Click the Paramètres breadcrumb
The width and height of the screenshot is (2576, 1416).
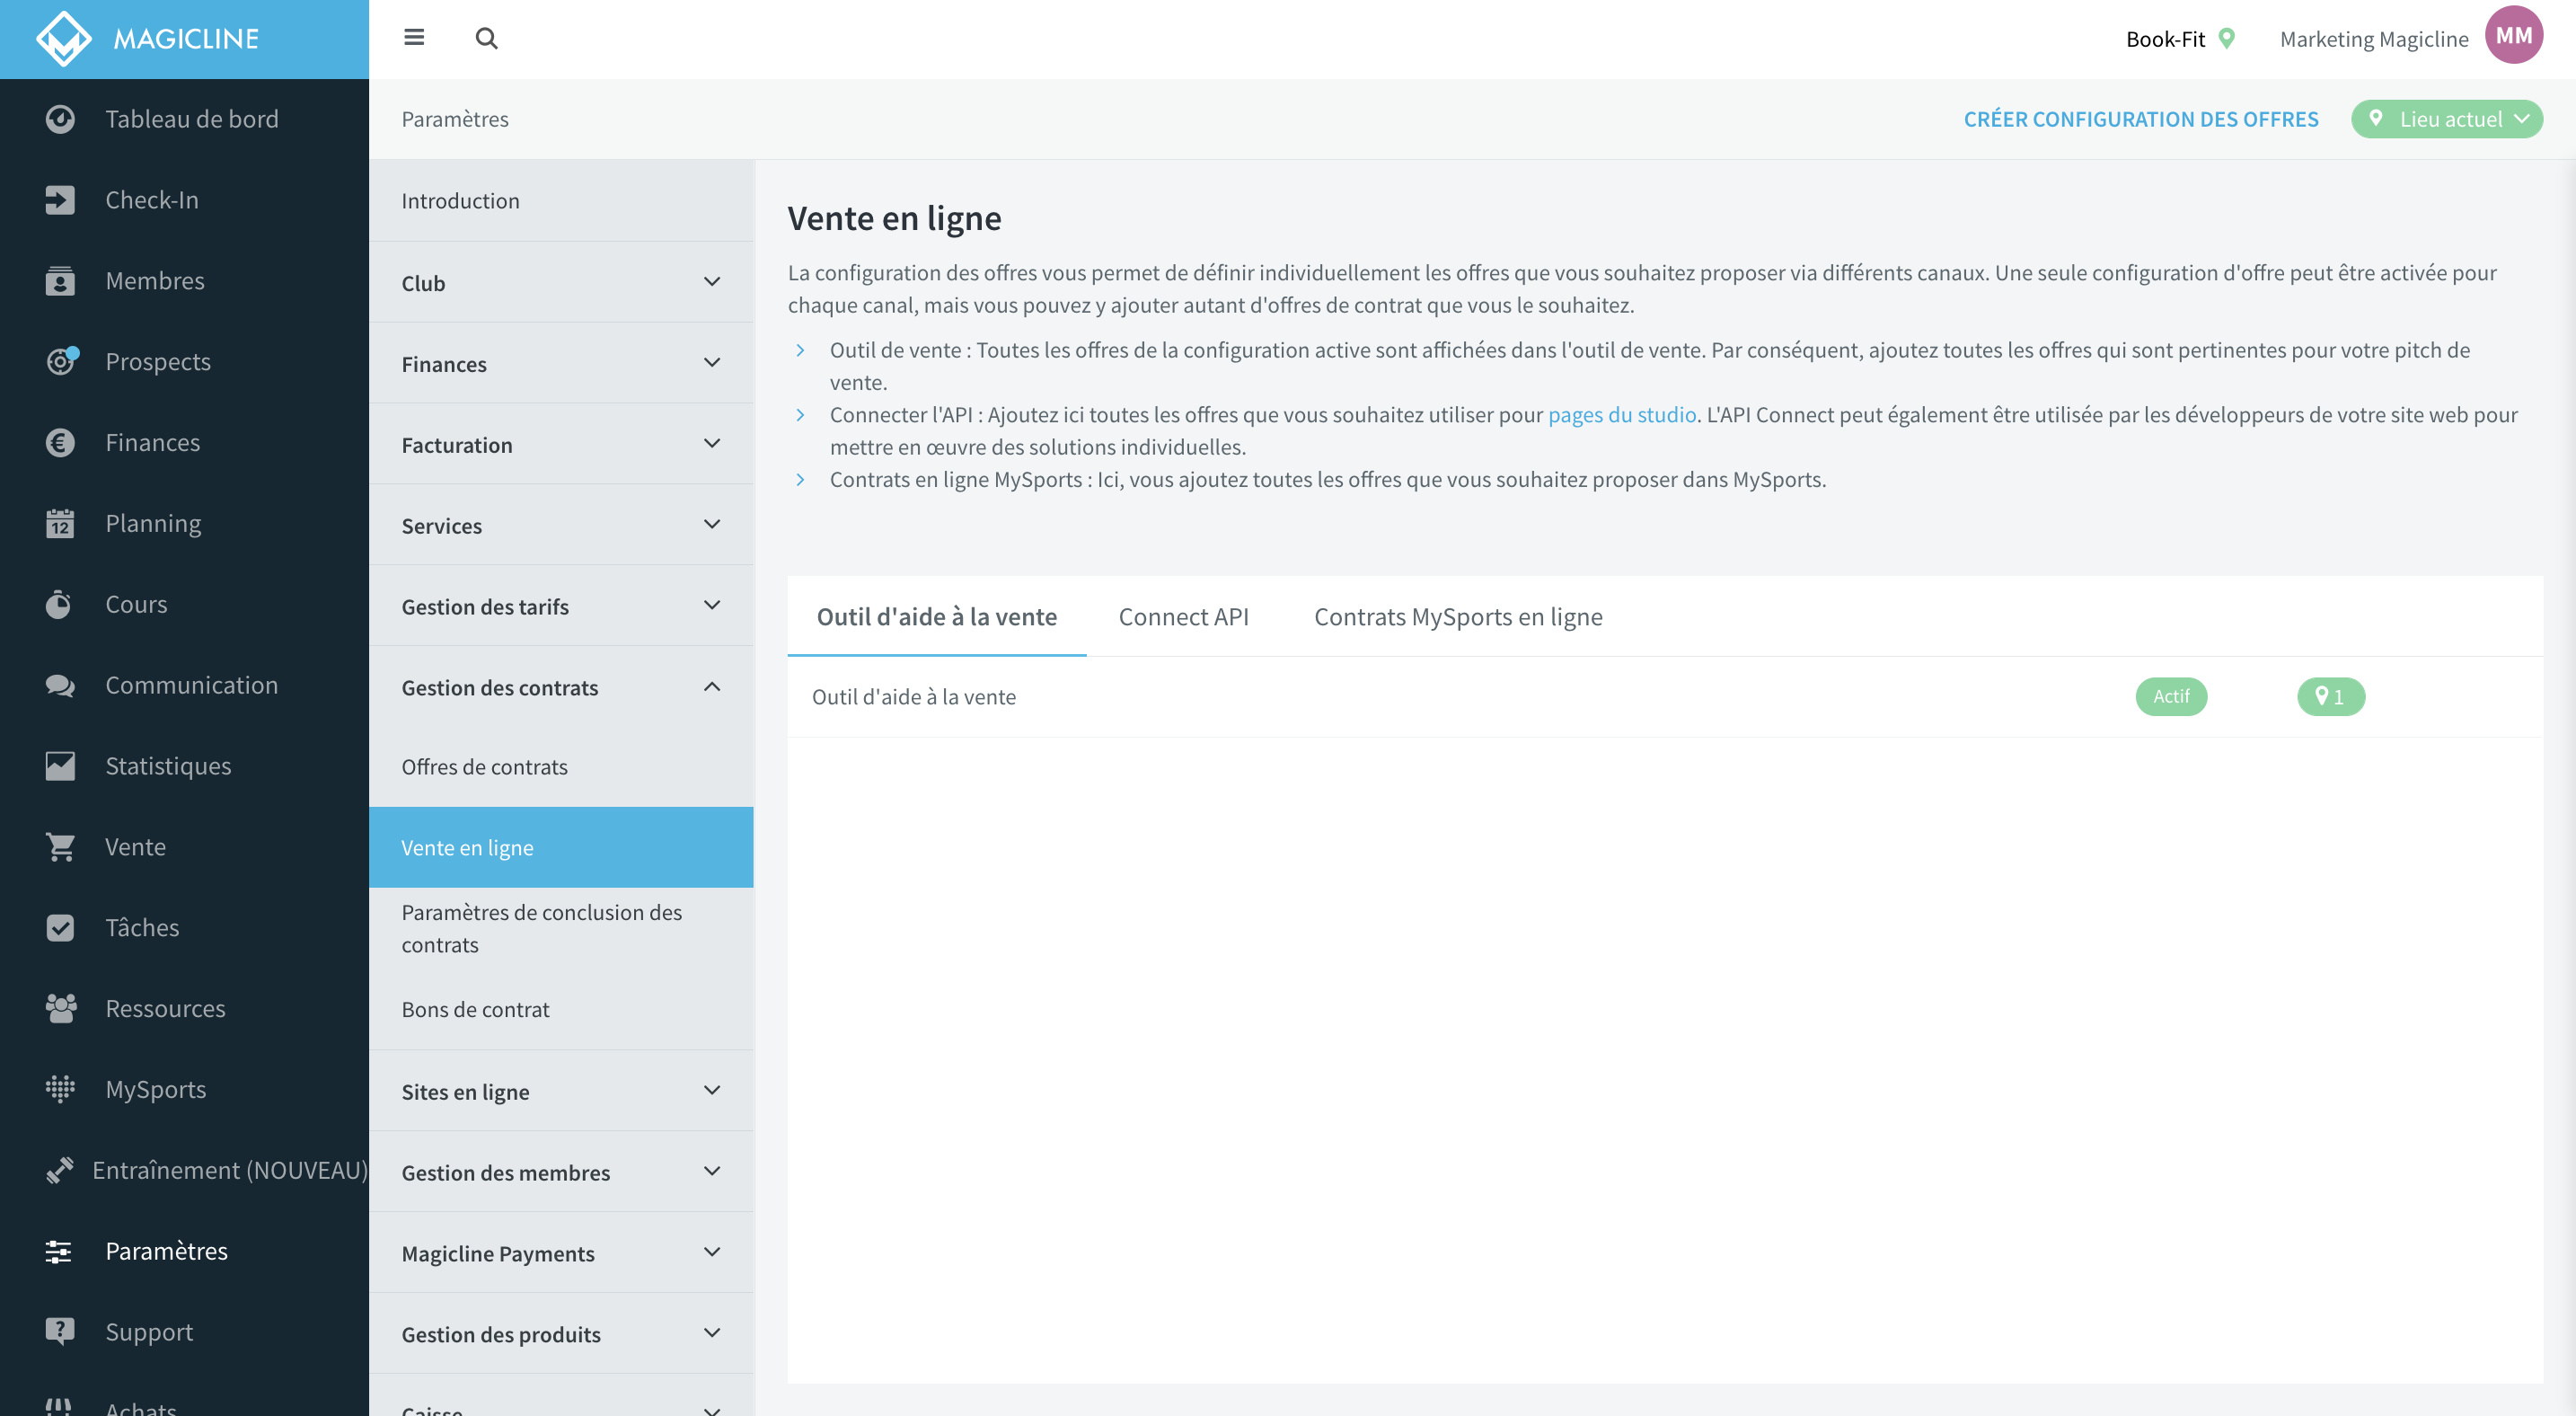(455, 119)
